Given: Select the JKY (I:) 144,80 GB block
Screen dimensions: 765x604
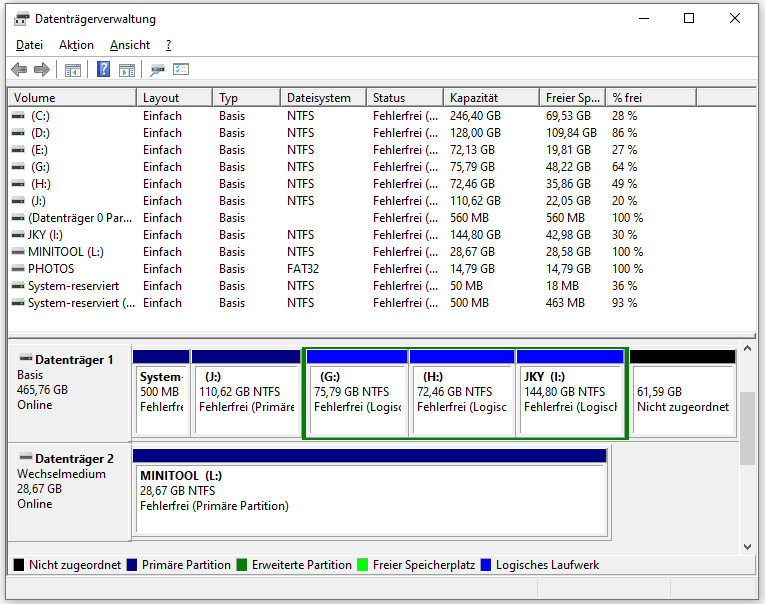Looking at the screenshot, I should click(x=570, y=392).
